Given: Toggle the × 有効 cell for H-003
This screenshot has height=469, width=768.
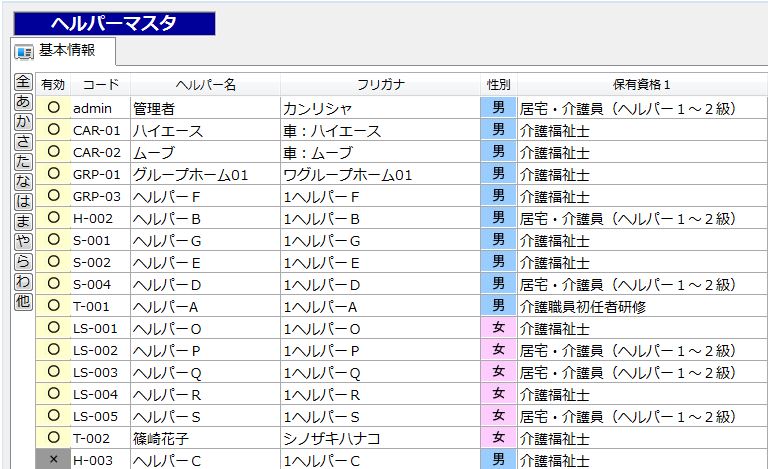Looking at the screenshot, I should 53,459.
